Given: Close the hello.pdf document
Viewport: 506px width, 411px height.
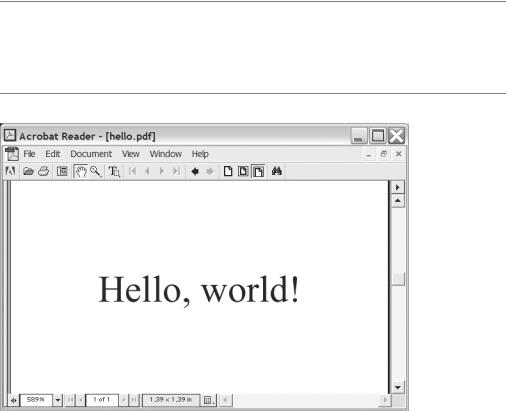Looking at the screenshot, I should (x=398, y=154).
